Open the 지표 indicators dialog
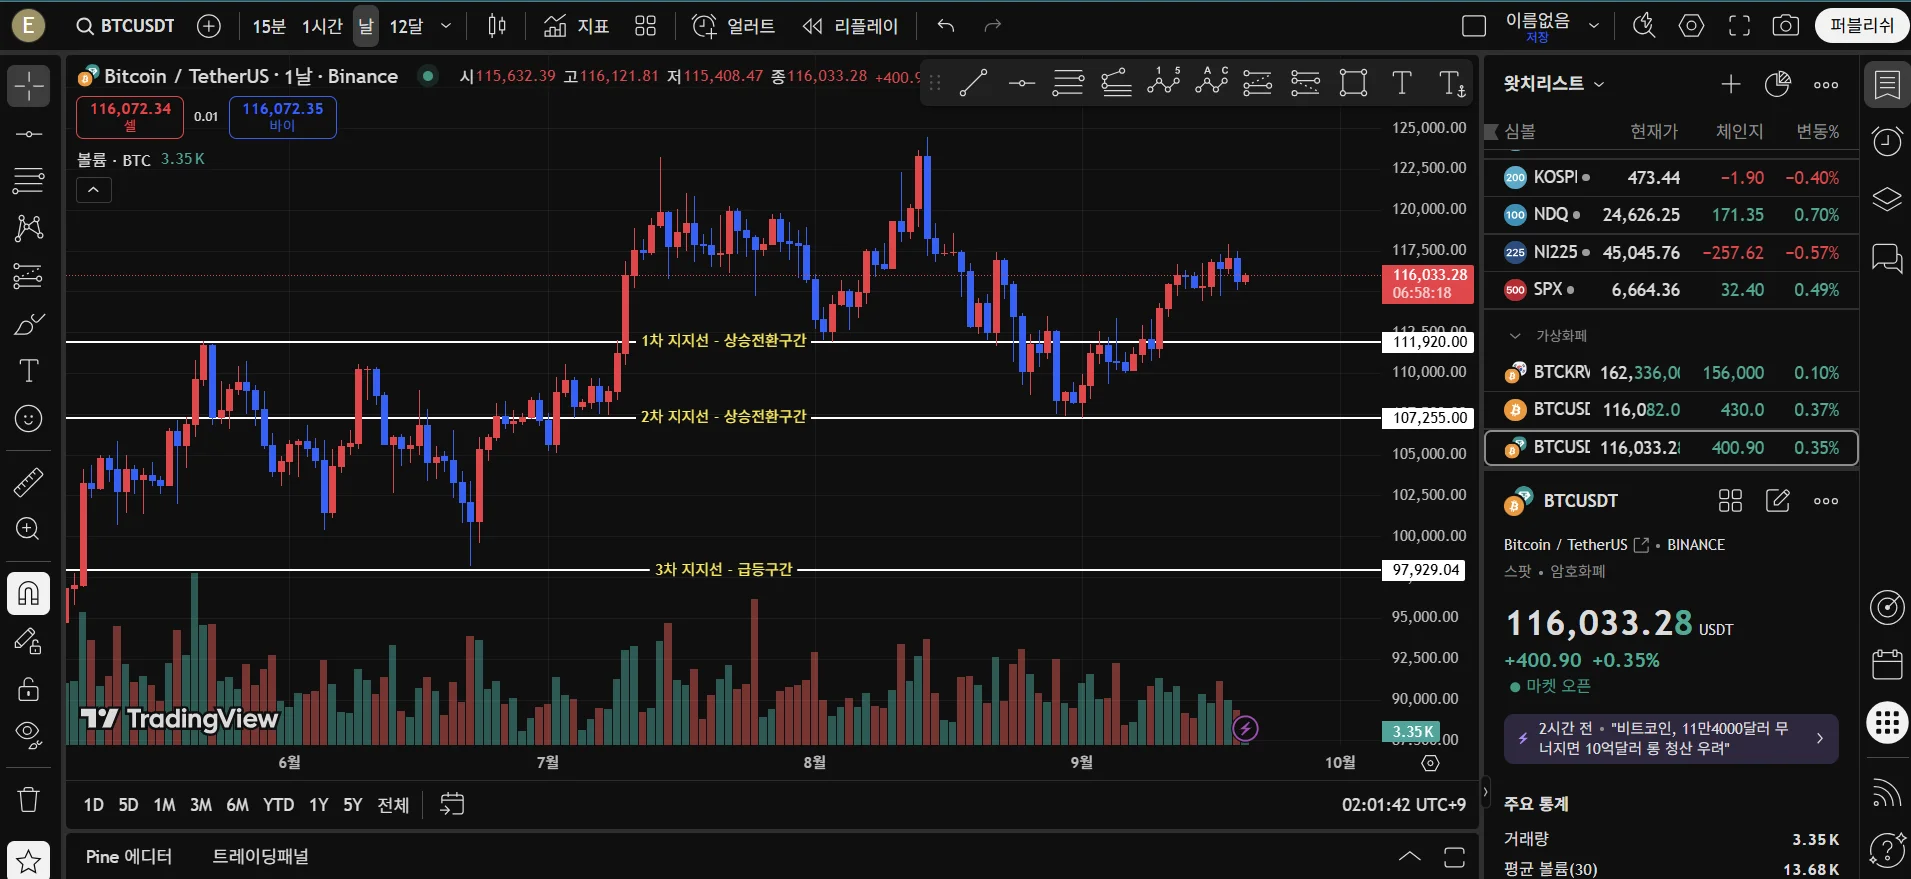Image resolution: width=1911 pixels, height=879 pixels. click(577, 26)
